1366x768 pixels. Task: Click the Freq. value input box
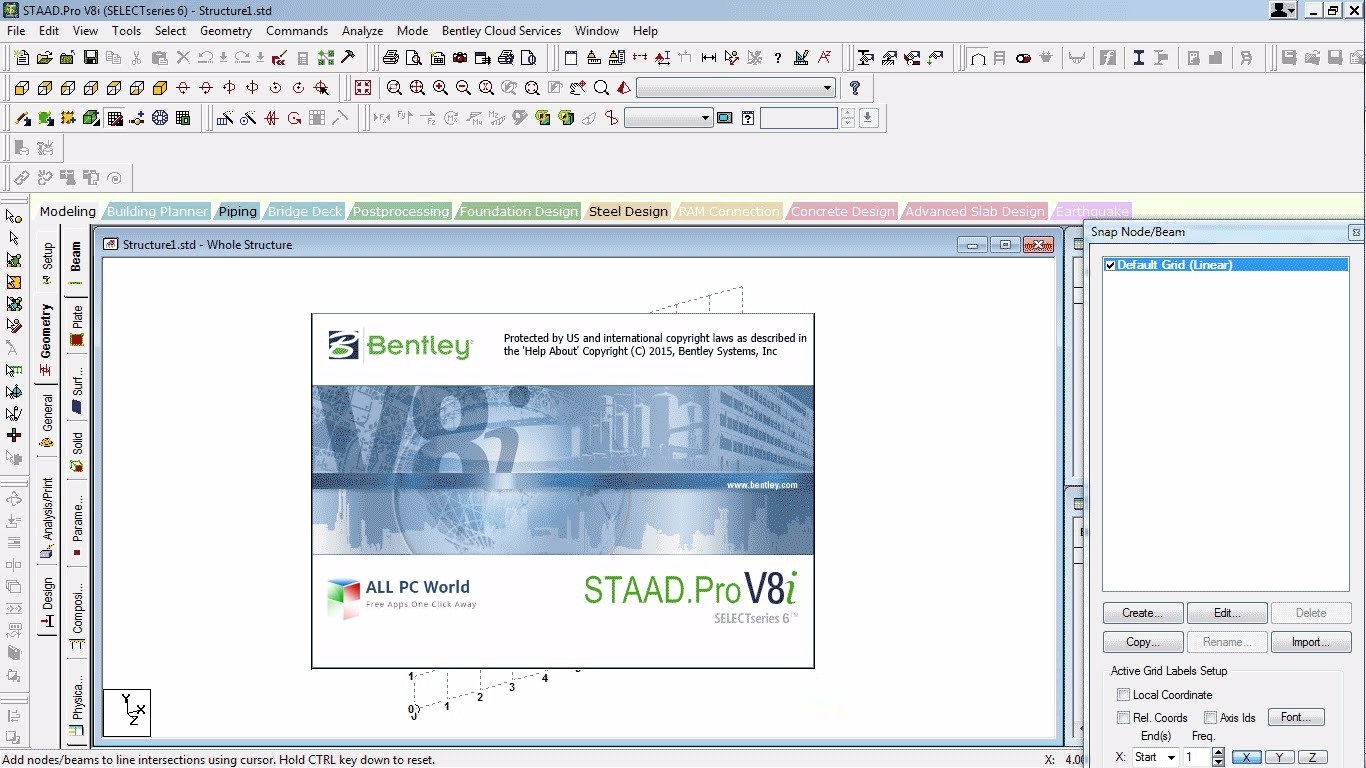pyautogui.click(x=1197, y=757)
